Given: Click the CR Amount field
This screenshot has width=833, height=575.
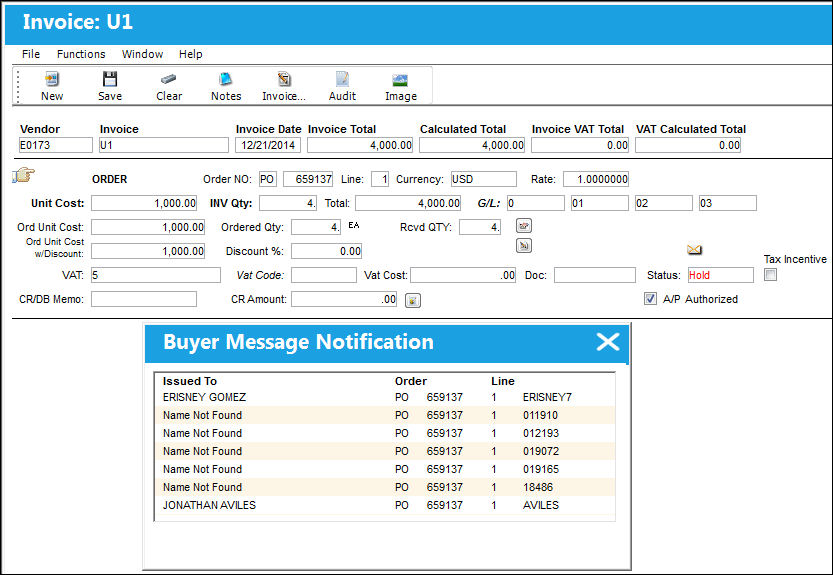Looking at the screenshot, I should click(x=344, y=299).
